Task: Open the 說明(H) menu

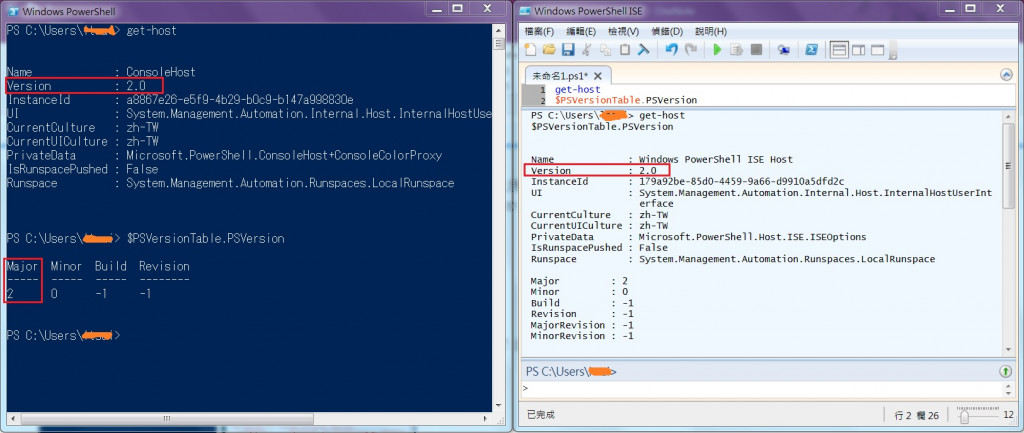Action: (711, 31)
